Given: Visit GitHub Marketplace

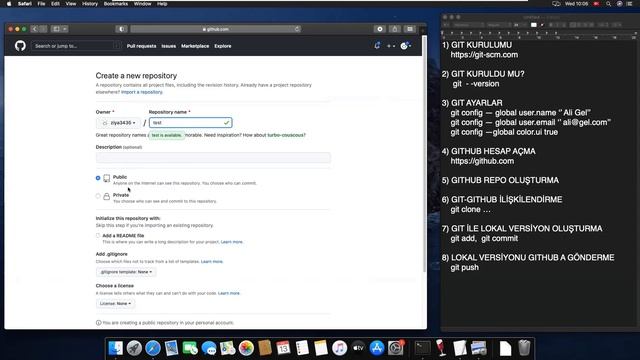Looking at the screenshot, I should pyautogui.click(x=195, y=46).
